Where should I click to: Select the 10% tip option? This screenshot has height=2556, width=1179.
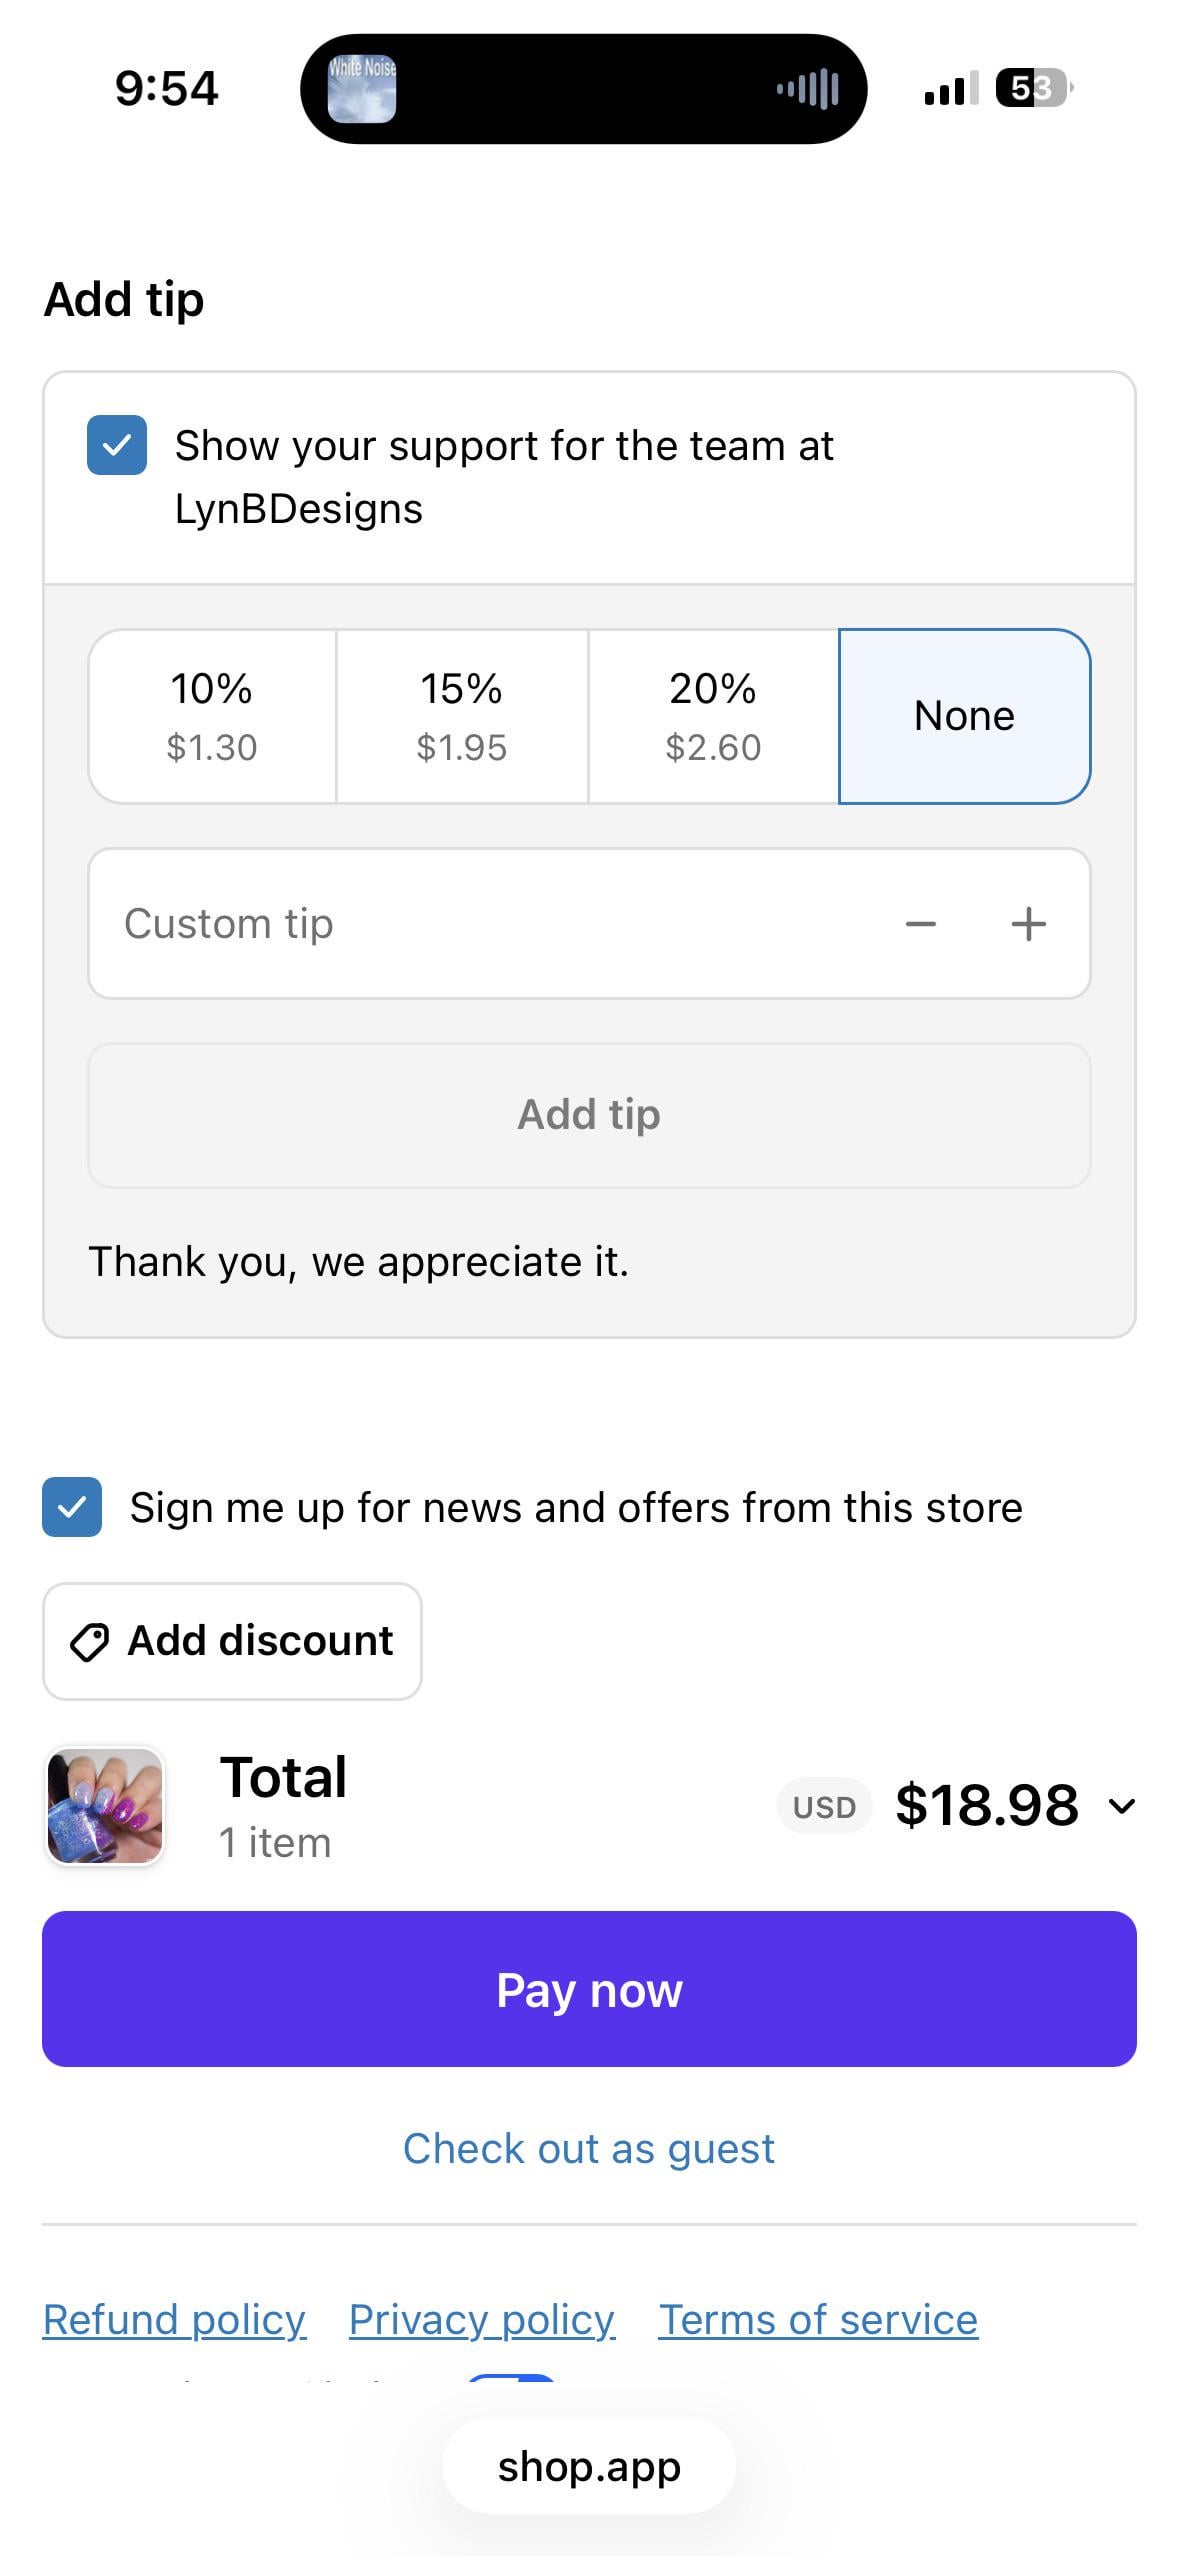[x=212, y=716]
